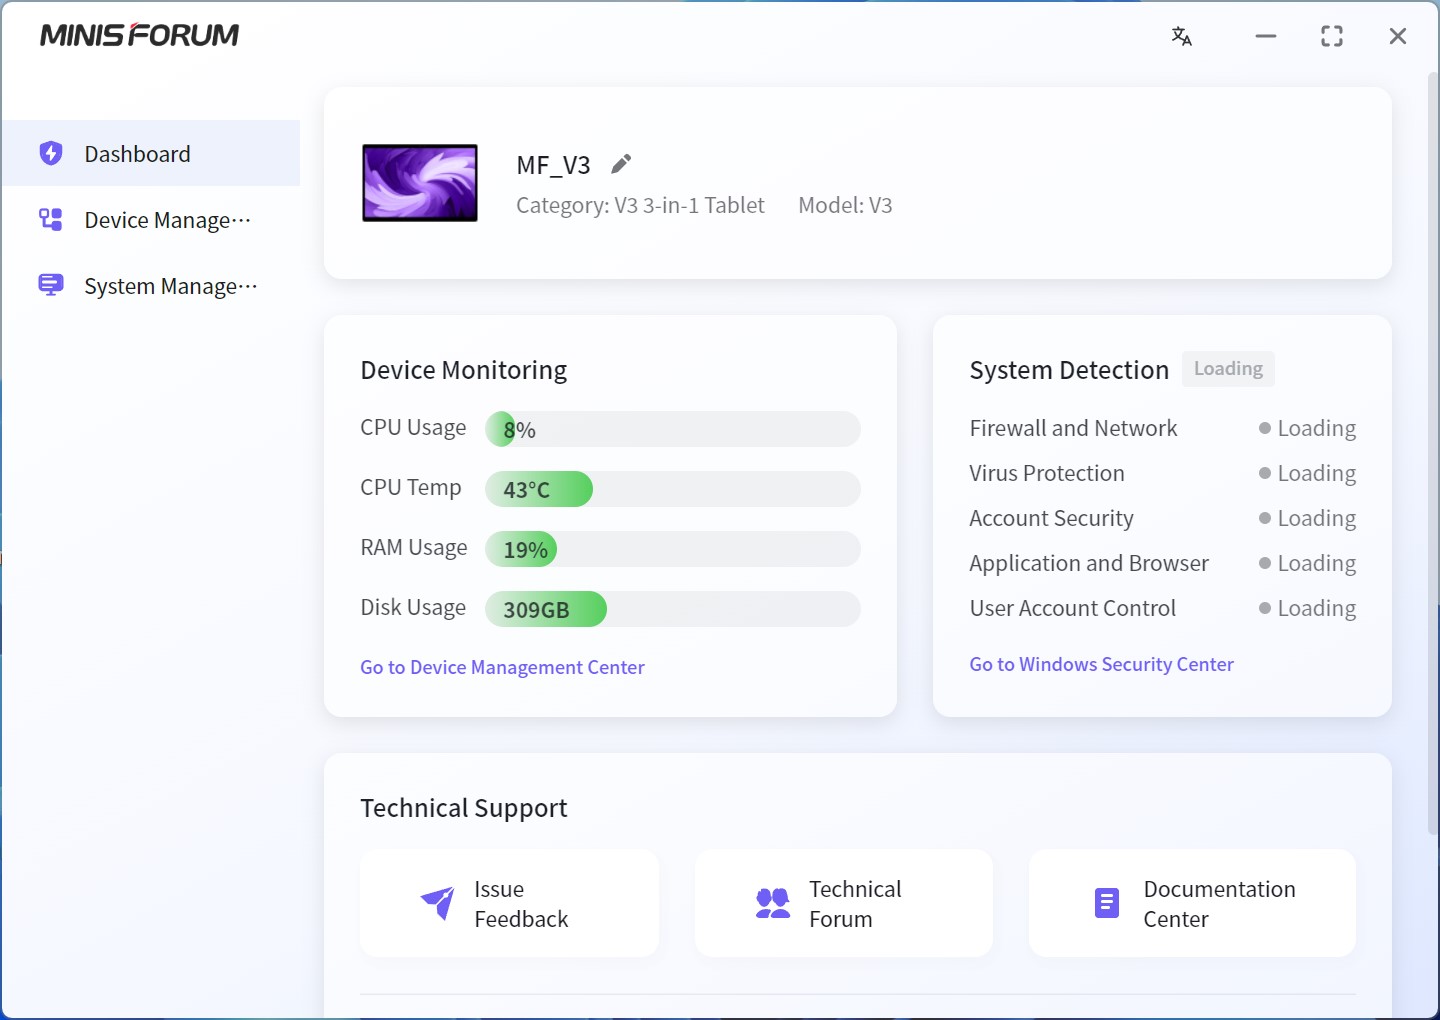Viewport: 1440px width, 1020px height.
Task: Click the Device Management sidebar icon
Action: click(x=51, y=219)
